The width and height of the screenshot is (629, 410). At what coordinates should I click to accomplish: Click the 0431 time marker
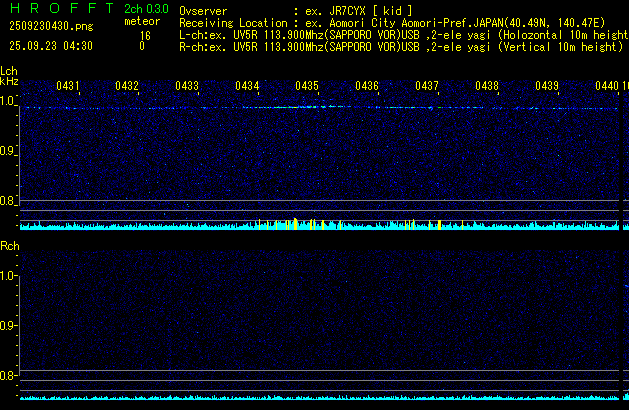68,87
